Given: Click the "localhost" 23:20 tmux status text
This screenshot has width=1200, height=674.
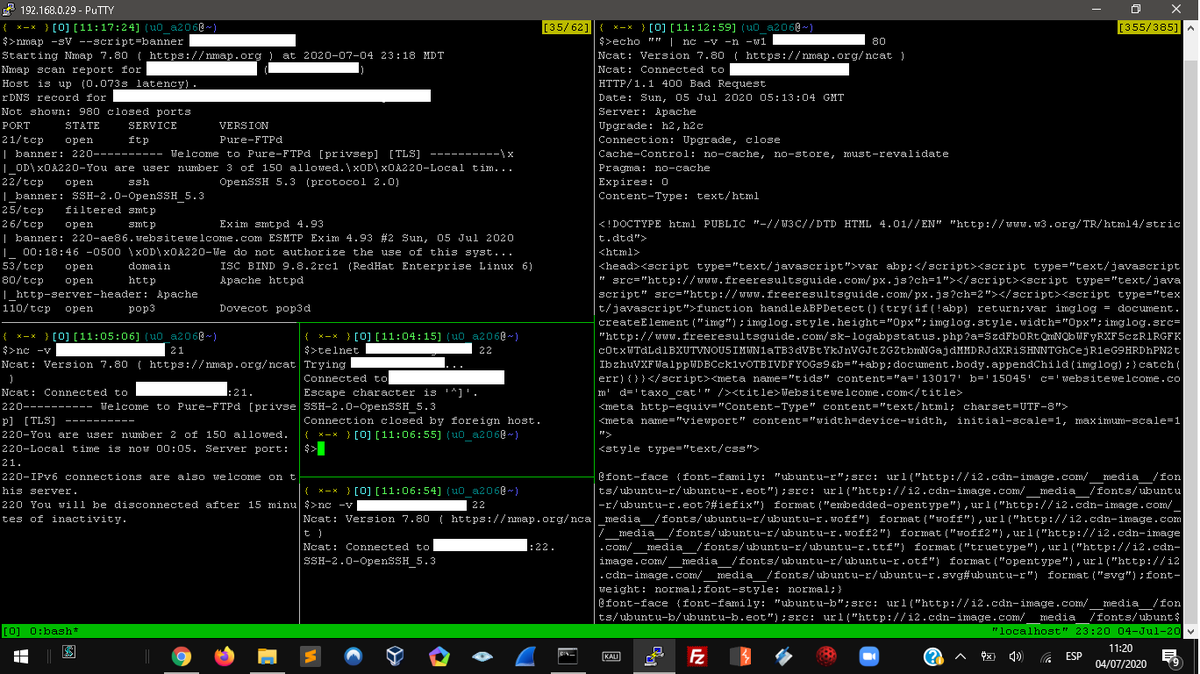Looking at the screenshot, I should [1086, 632].
